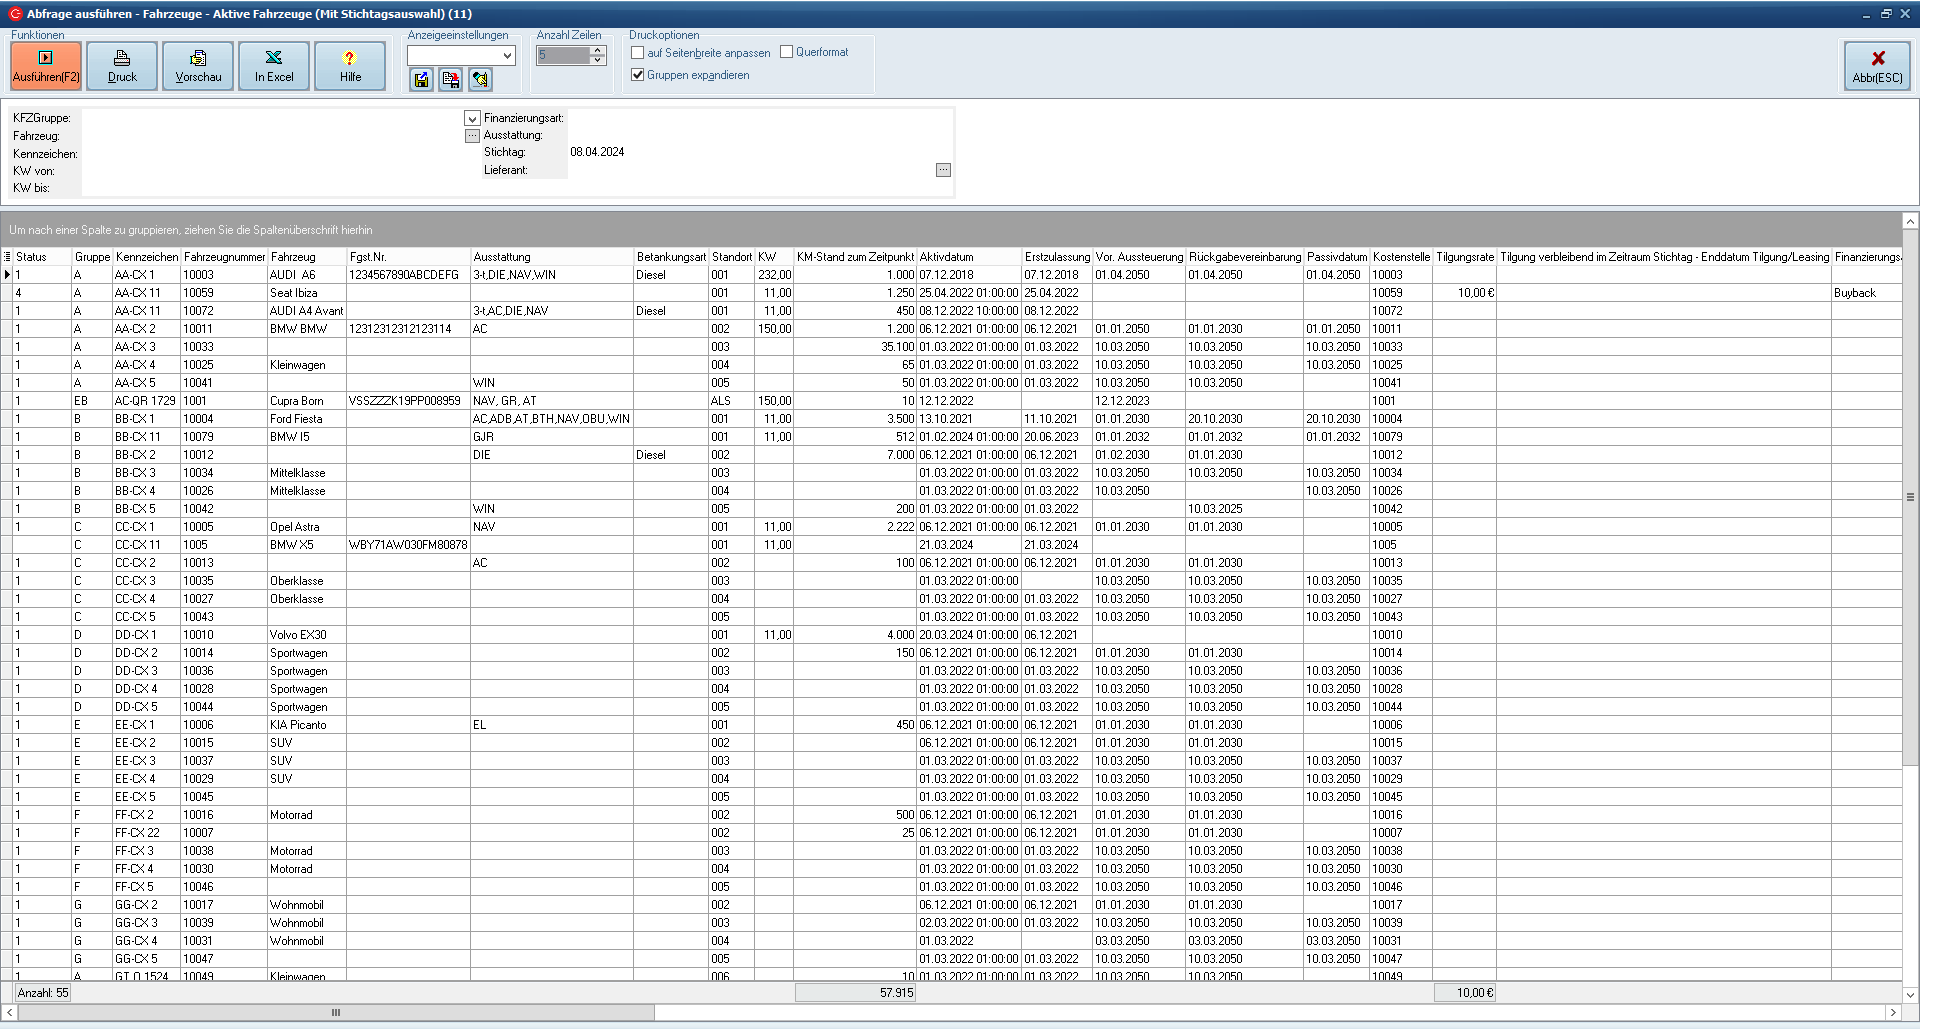The width and height of the screenshot is (1939, 1029).
Task: Sort the table by the Kennzeichen column header
Action: (146, 257)
